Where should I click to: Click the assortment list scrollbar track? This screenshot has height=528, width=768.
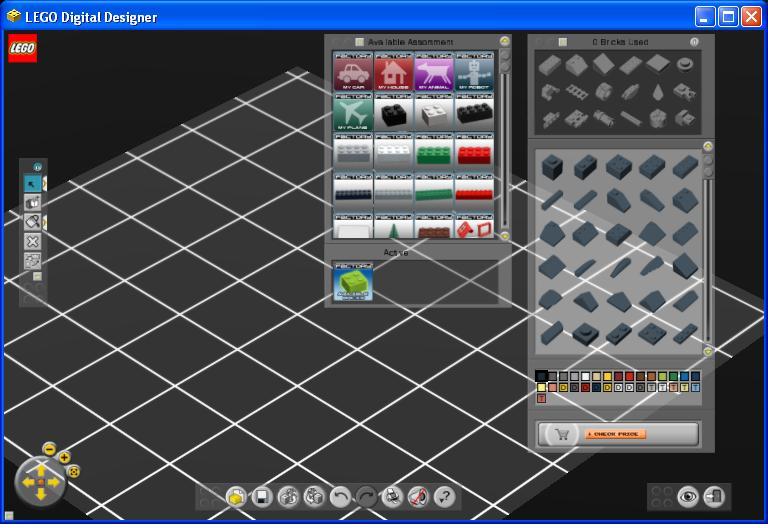click(504, 152)
